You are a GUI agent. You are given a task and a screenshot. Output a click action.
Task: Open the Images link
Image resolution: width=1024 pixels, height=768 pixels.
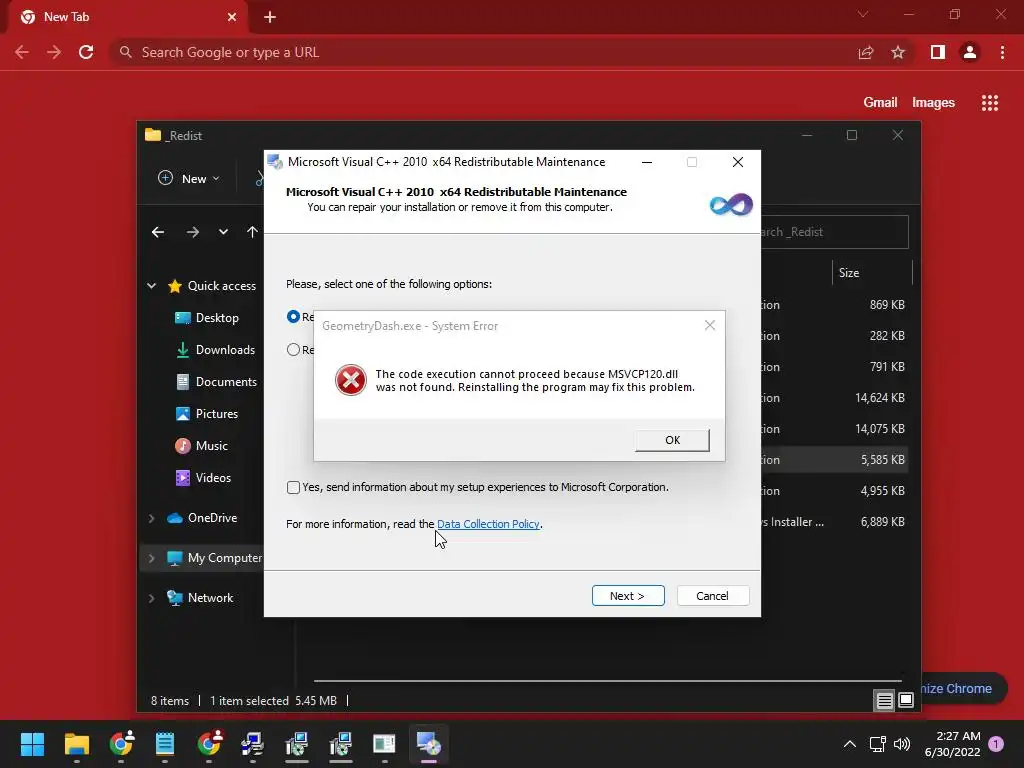pos(933,103)
